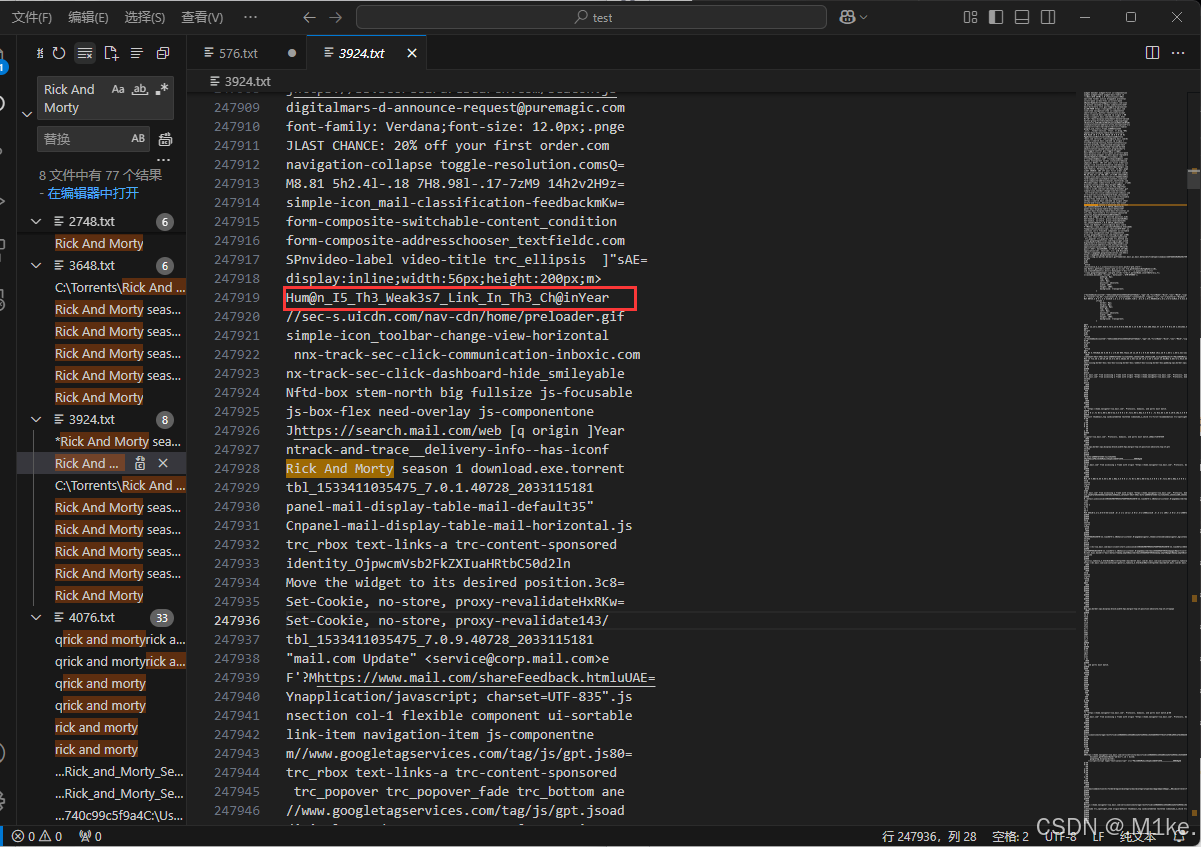This screenshot has height=847, width=1201.
Task: View search results as a tree
Action: coord(137,53)
